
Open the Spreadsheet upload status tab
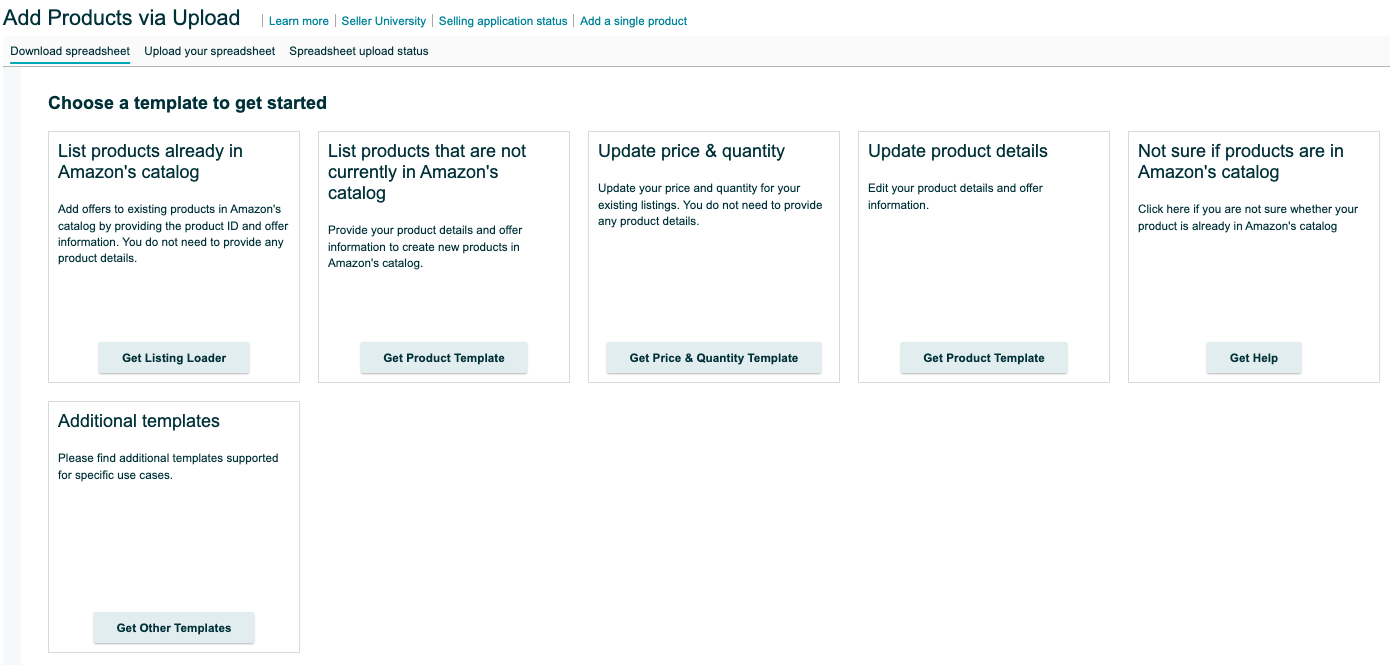pos(359,51)
